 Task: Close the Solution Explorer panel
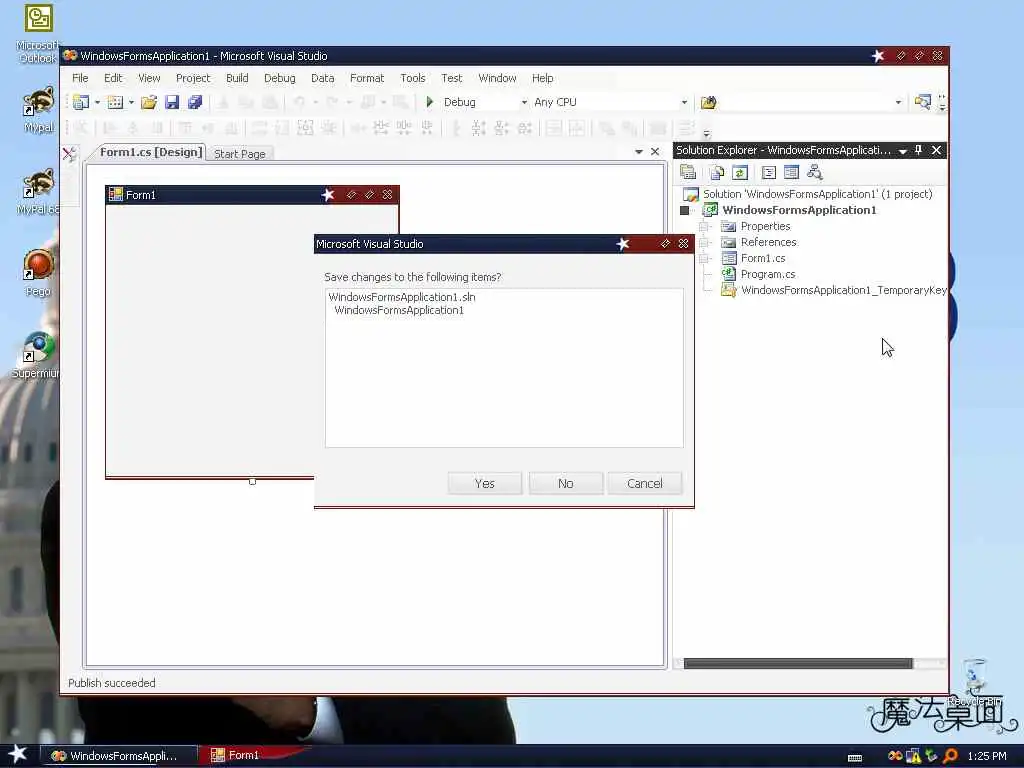936,150
